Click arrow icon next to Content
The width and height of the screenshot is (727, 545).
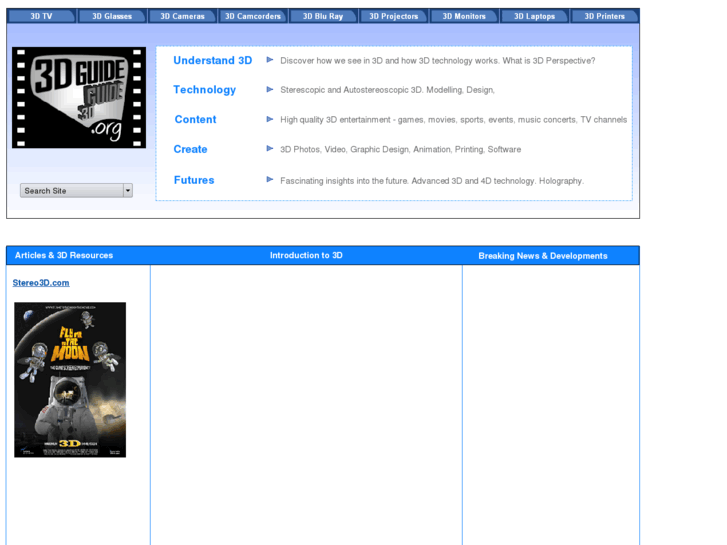point(270,119)
